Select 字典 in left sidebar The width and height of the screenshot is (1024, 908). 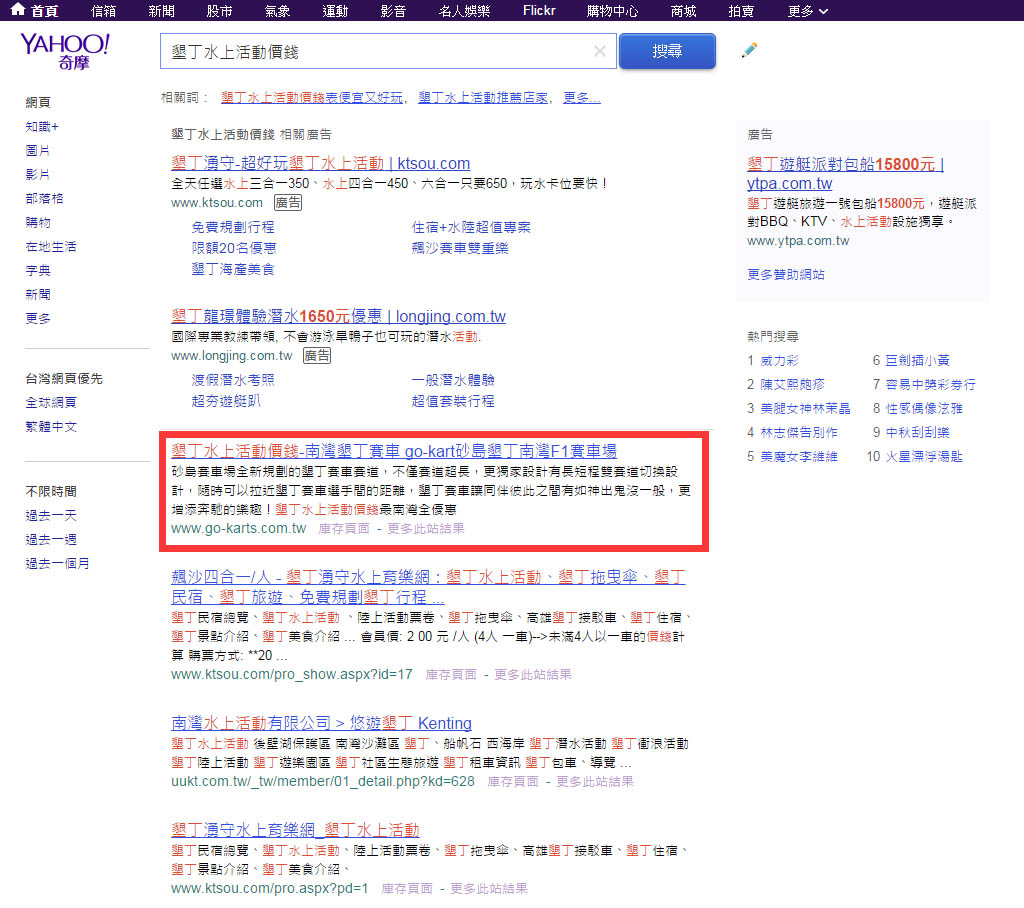pyautogui.click(x=37, y=270)
